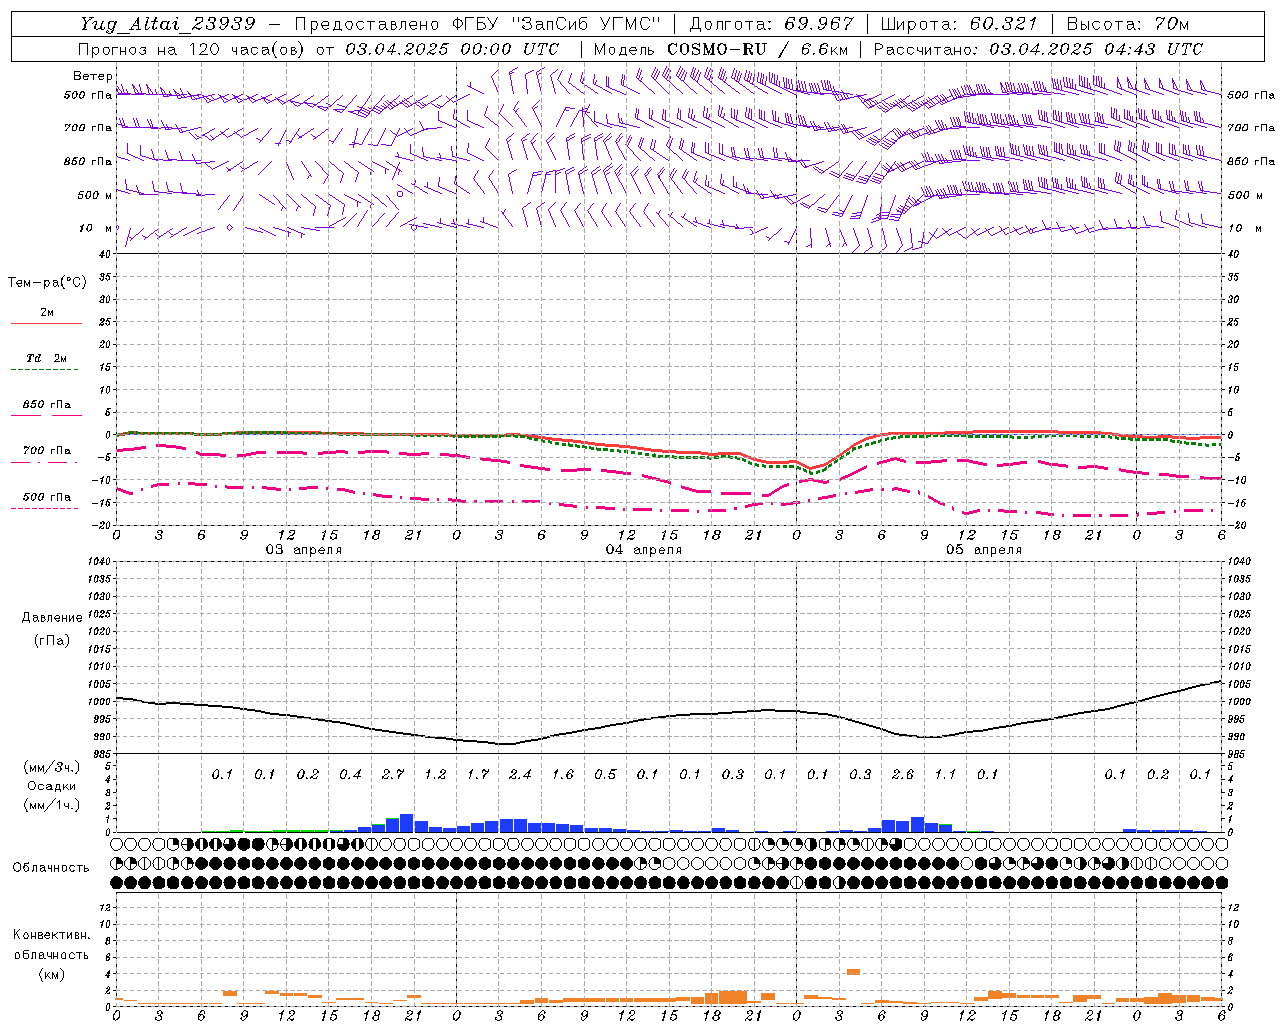Click the 05 апреля date label

[983, 550]
